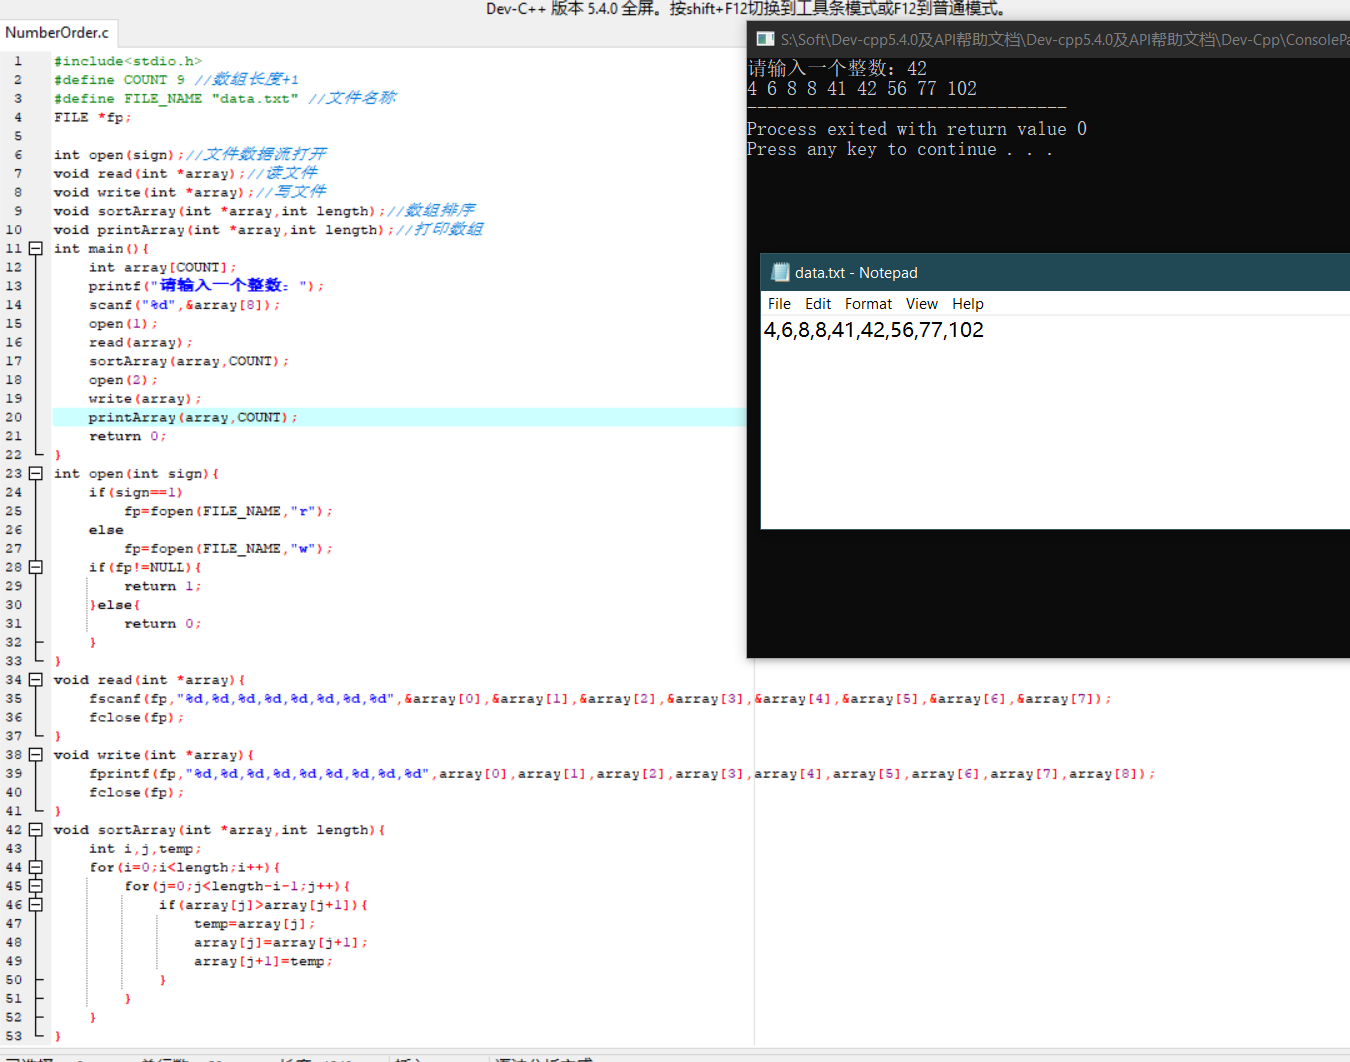Click the Notepad icon in the data.txt title bar
Viewport: 1350px width, 1062px height.
(780, 272)
